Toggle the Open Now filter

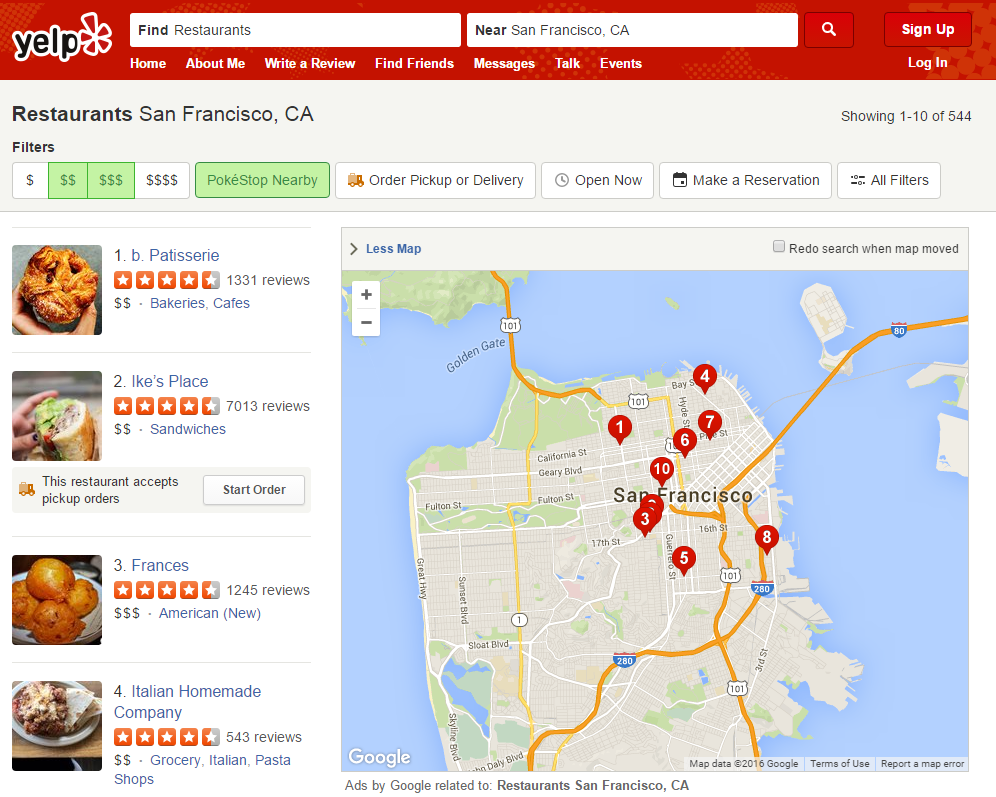pos(597,180)
